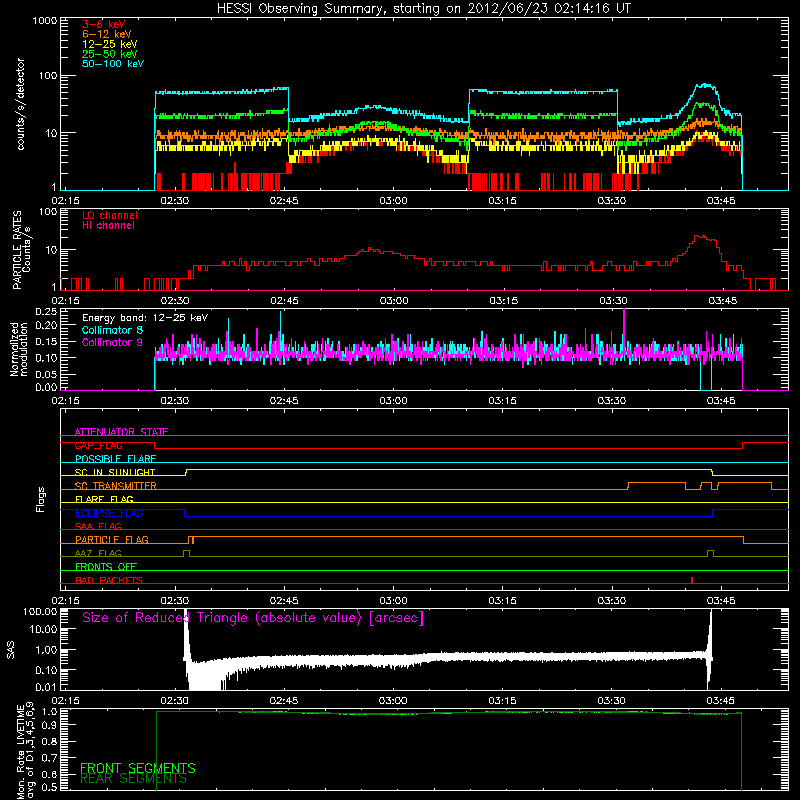This screenshot has height=800, width=800.
Task: Click the AAZ_FLAG label
Action: [98, 554]
